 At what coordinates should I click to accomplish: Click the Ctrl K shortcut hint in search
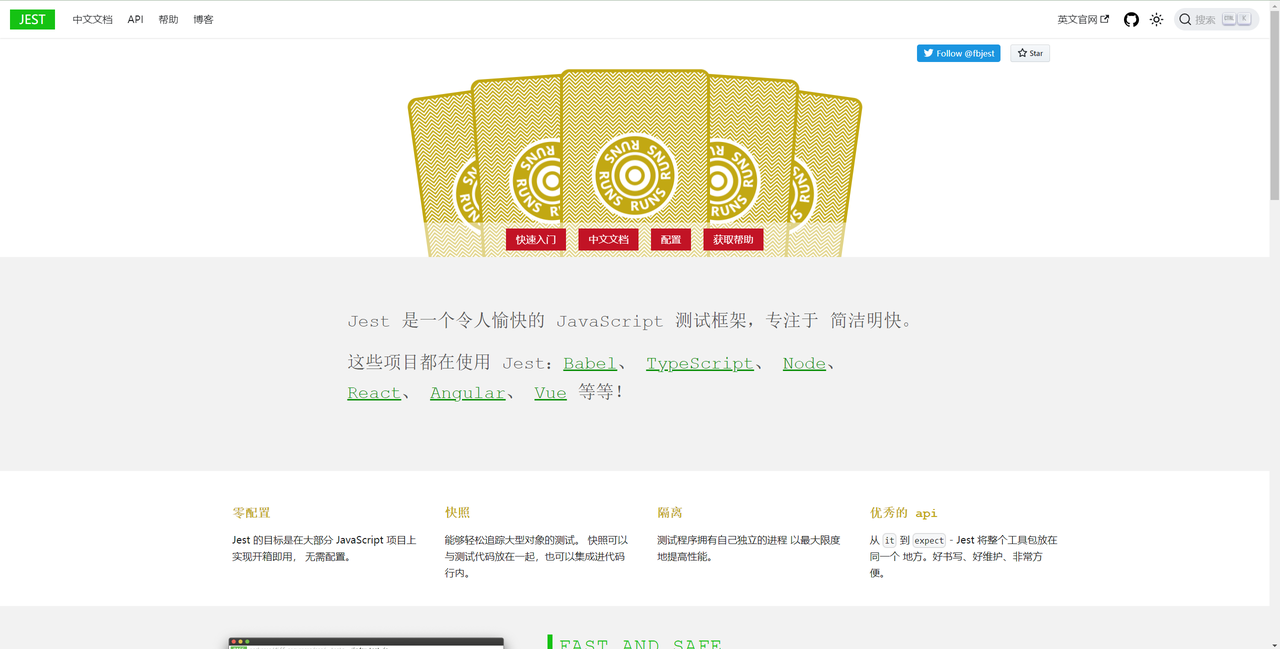pos(1236,19)
